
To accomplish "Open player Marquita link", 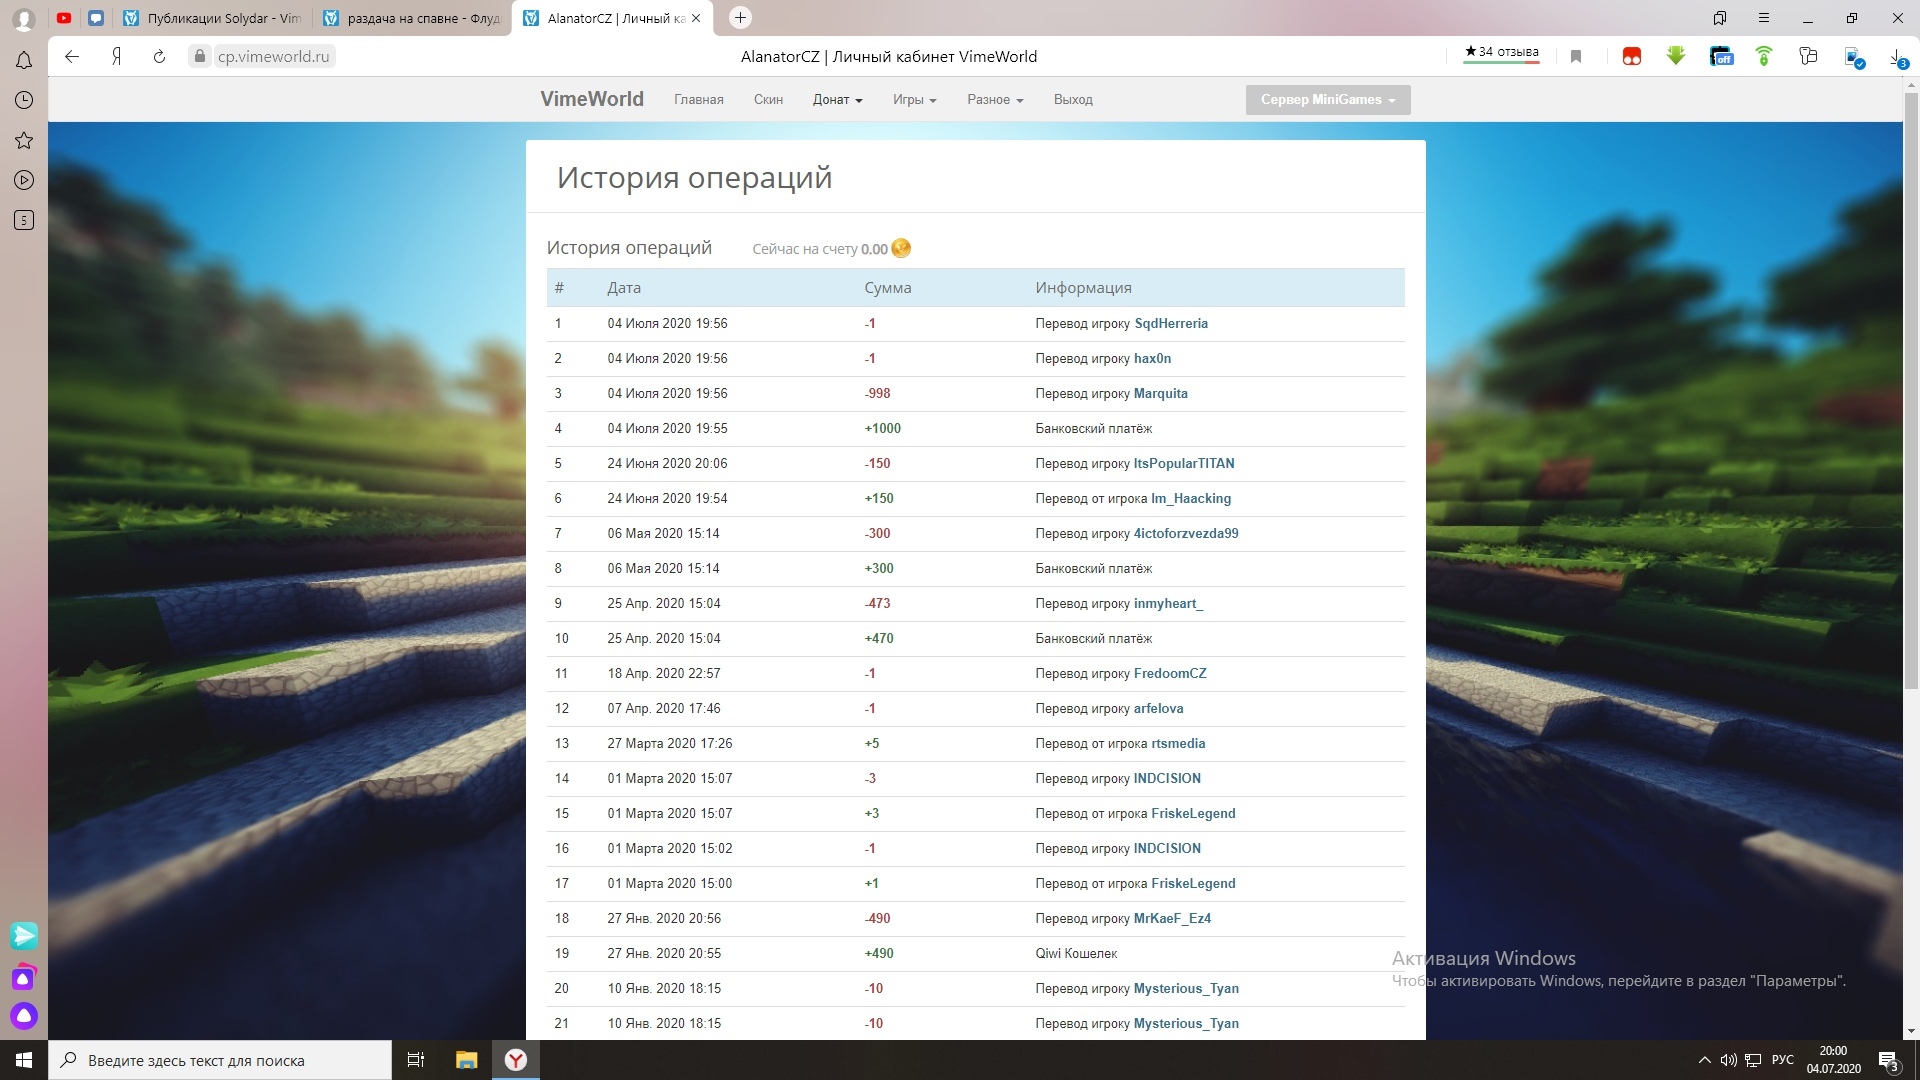I will tap(1161, 393).
